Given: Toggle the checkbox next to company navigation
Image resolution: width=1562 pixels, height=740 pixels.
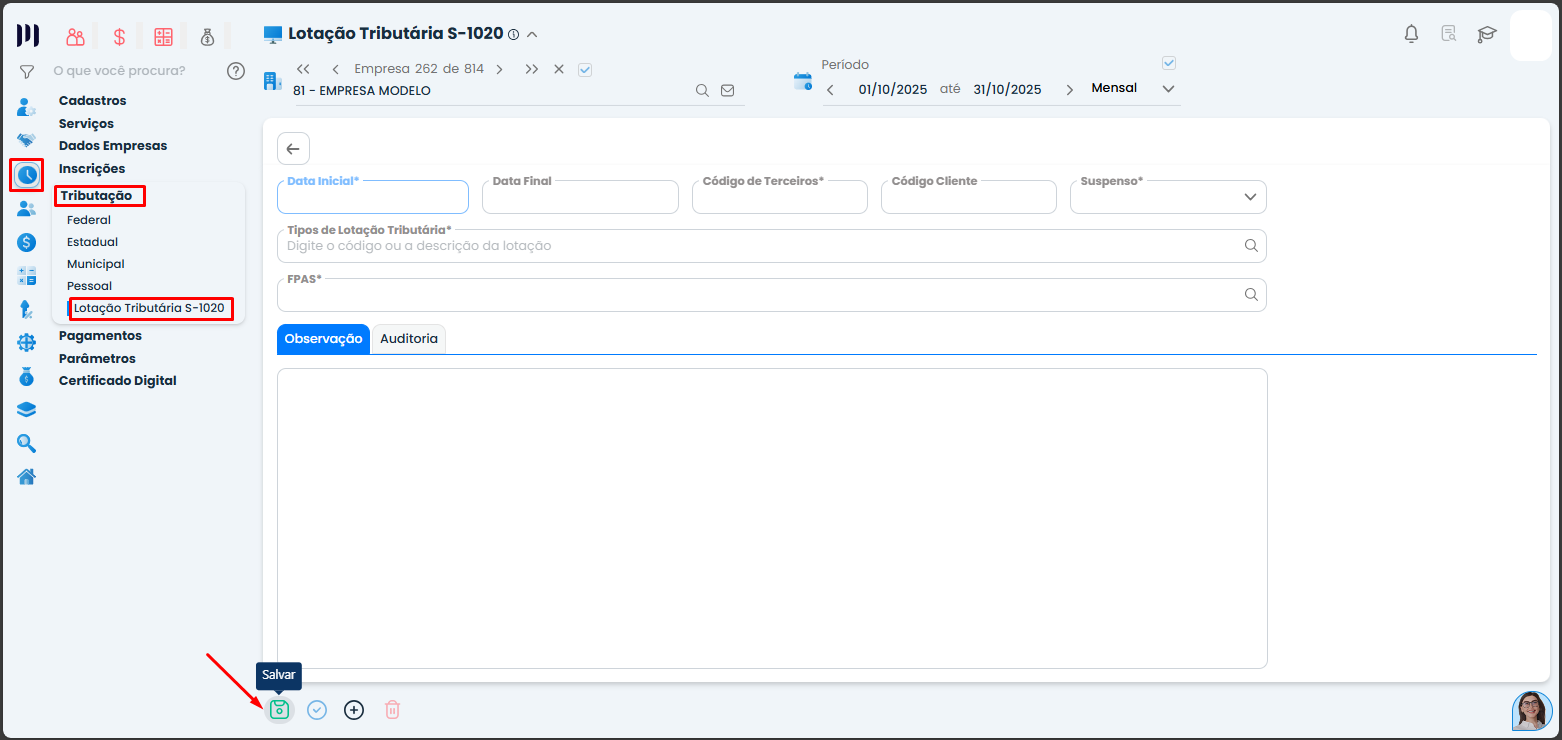Looking at the screenshot, I should pyautogui.click(x=586, y=69).
